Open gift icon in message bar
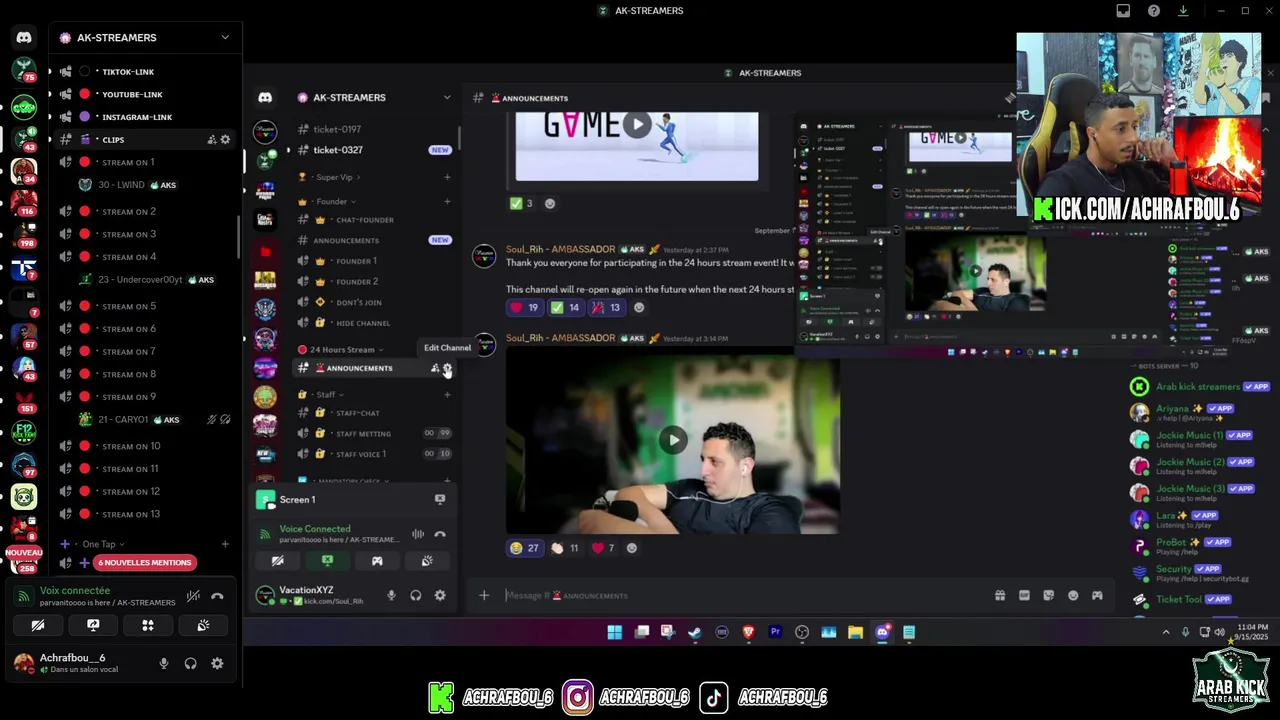This screenshot has width=1280, height=720. (1000, 595)
